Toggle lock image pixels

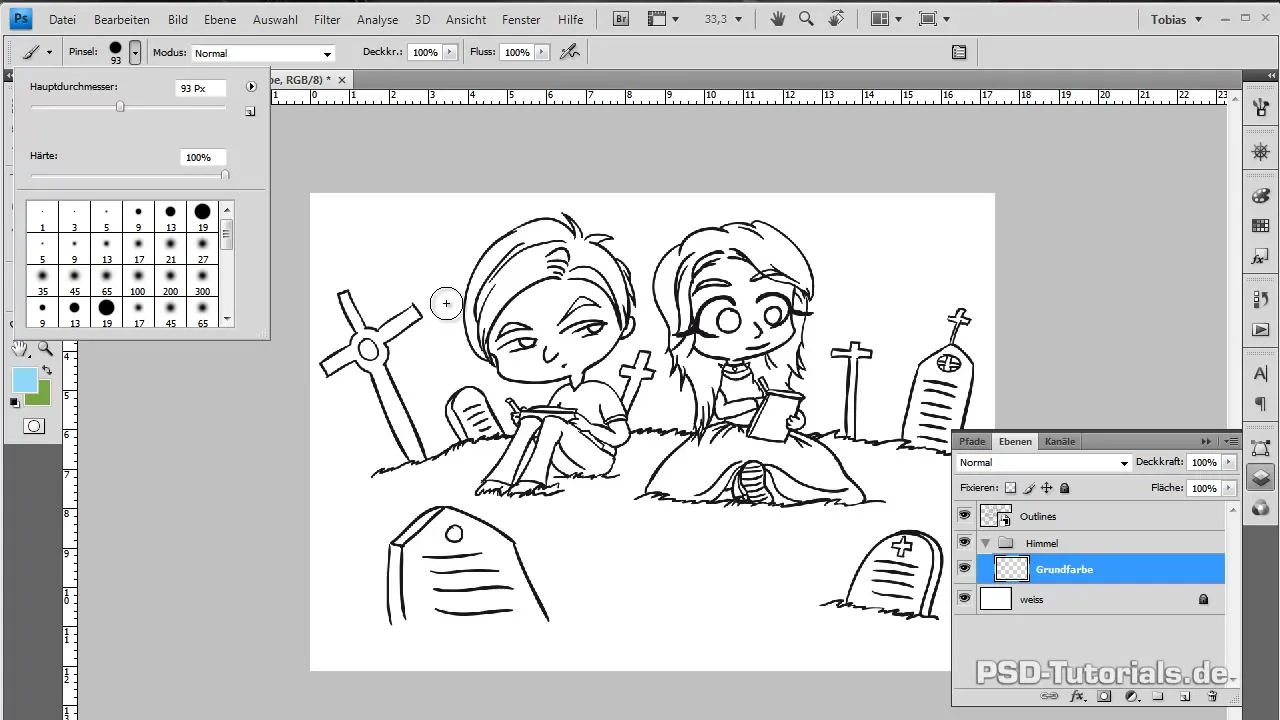pyautogui.click(x=1028, y=488)
